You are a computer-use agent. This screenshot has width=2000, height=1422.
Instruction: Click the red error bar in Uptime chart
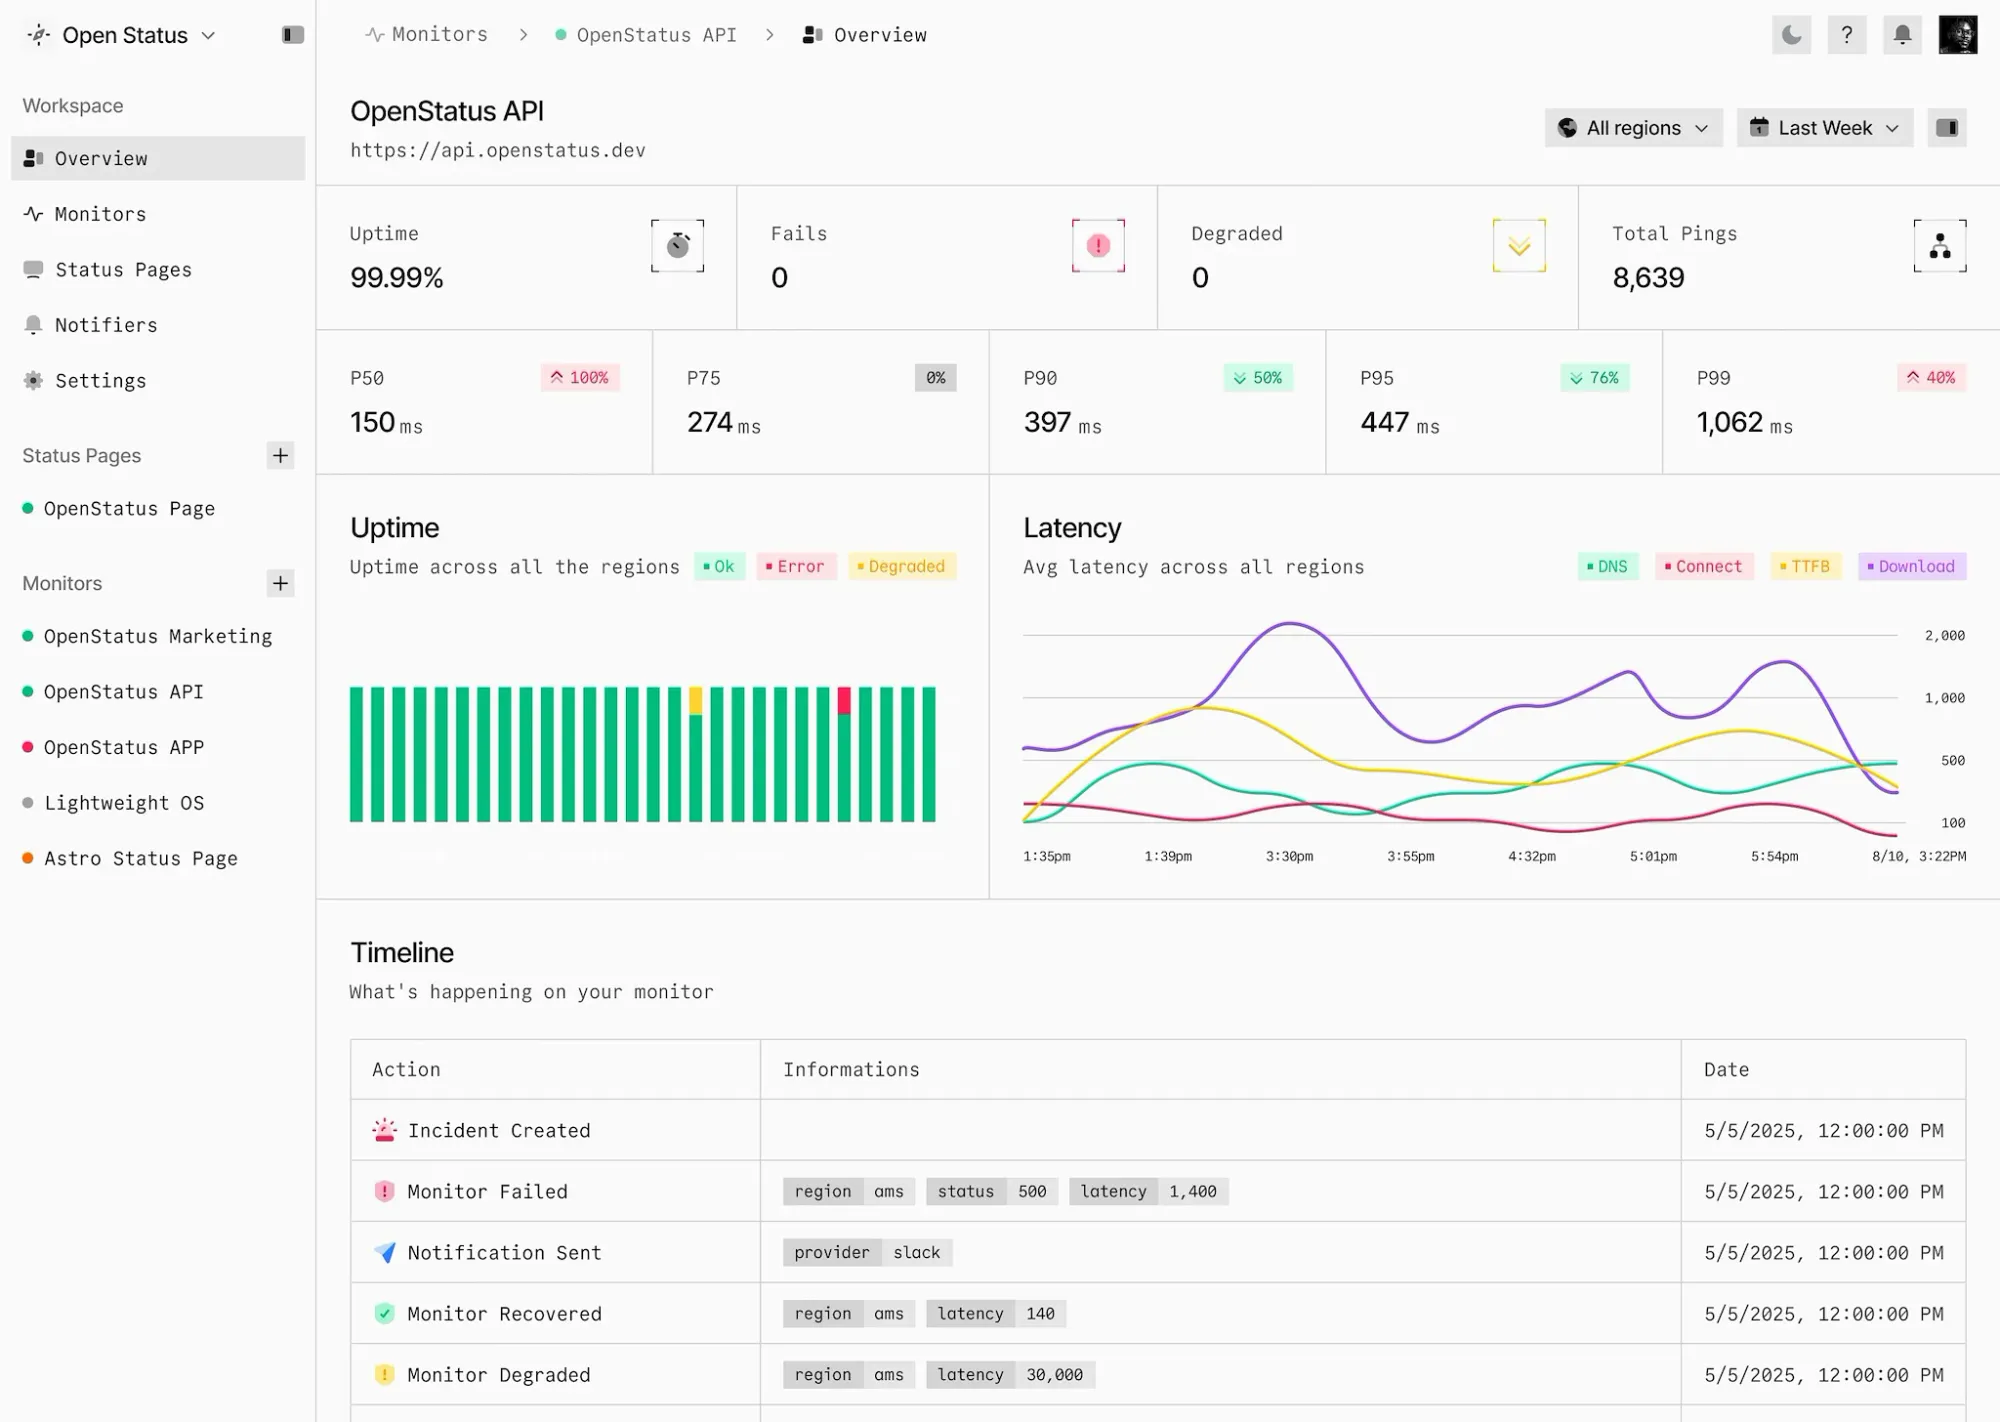[844, 700]
